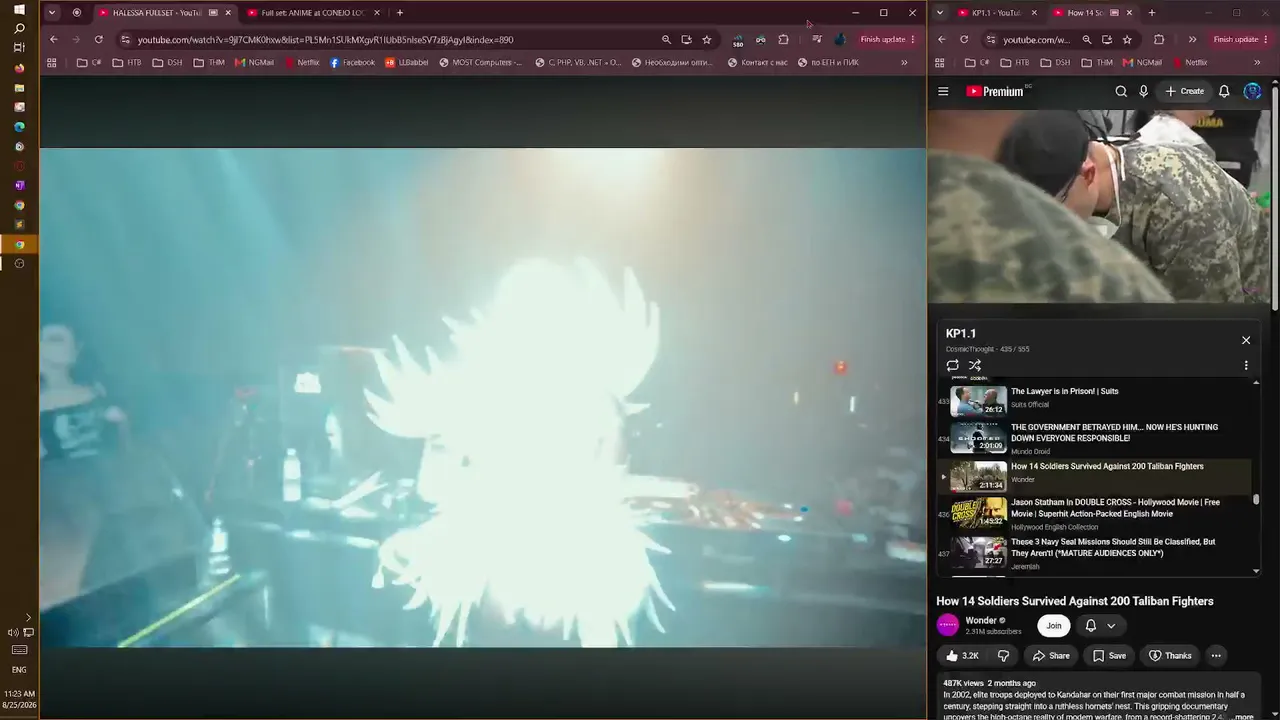
Task: Go back in left browser window
Action: point(54,40)
